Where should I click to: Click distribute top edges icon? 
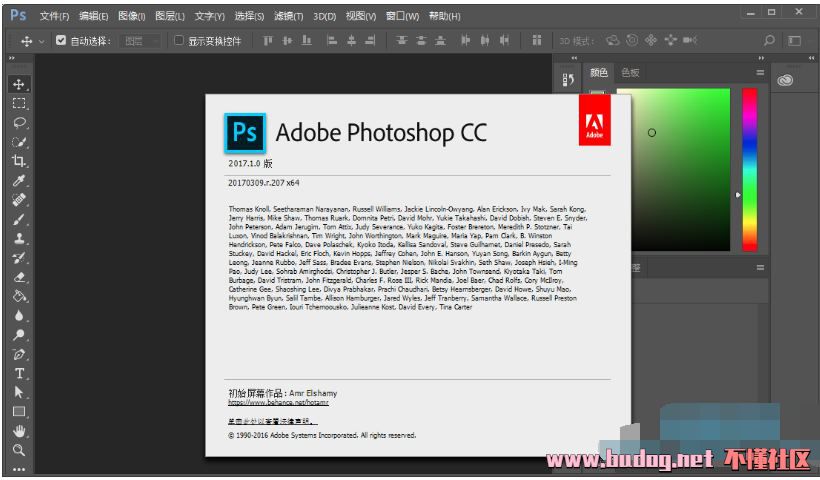click(402, 40)
